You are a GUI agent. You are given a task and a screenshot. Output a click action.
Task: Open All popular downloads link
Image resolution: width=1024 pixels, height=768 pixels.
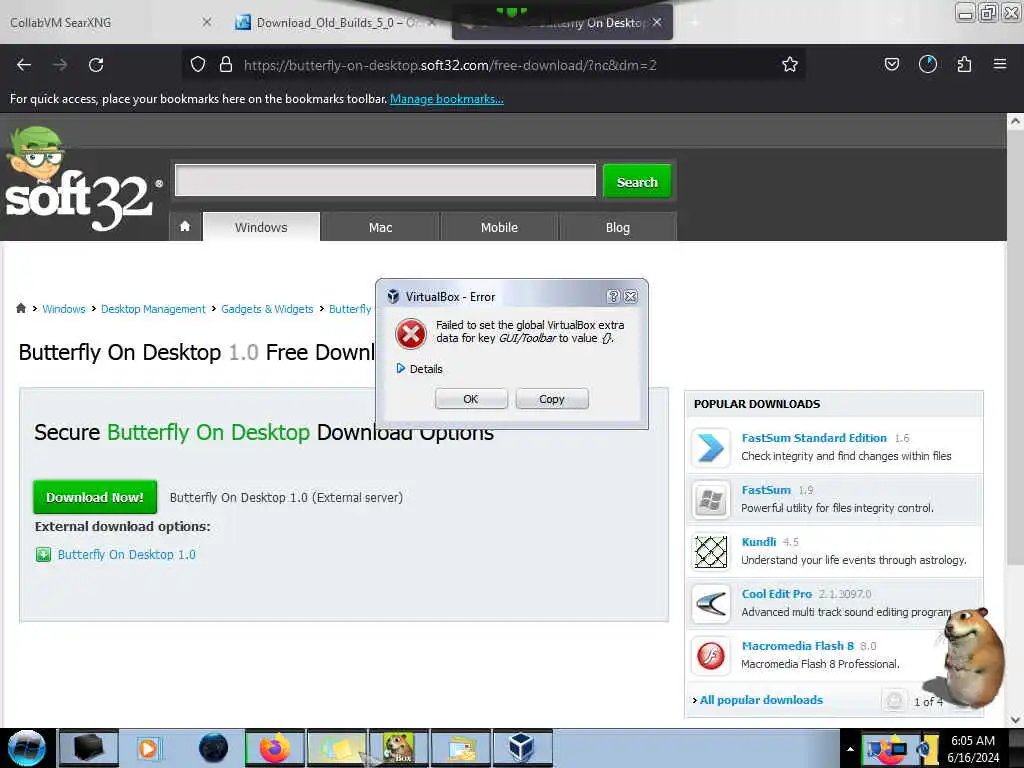tap(761, 700)
